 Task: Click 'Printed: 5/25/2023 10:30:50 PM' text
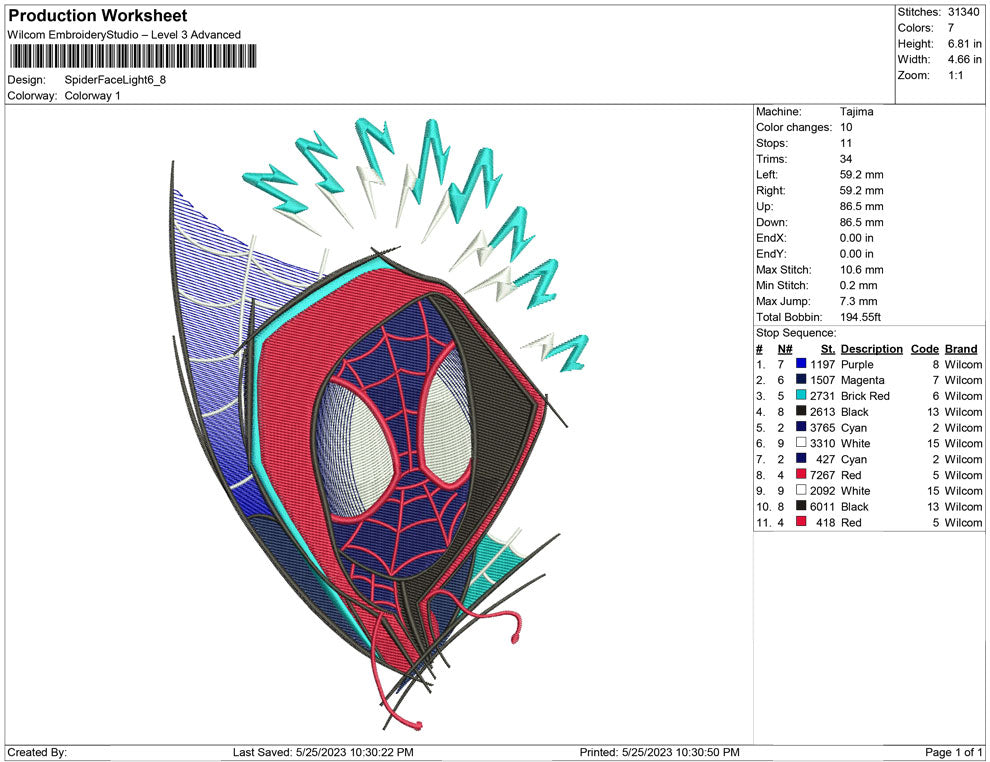pos(659,752)
